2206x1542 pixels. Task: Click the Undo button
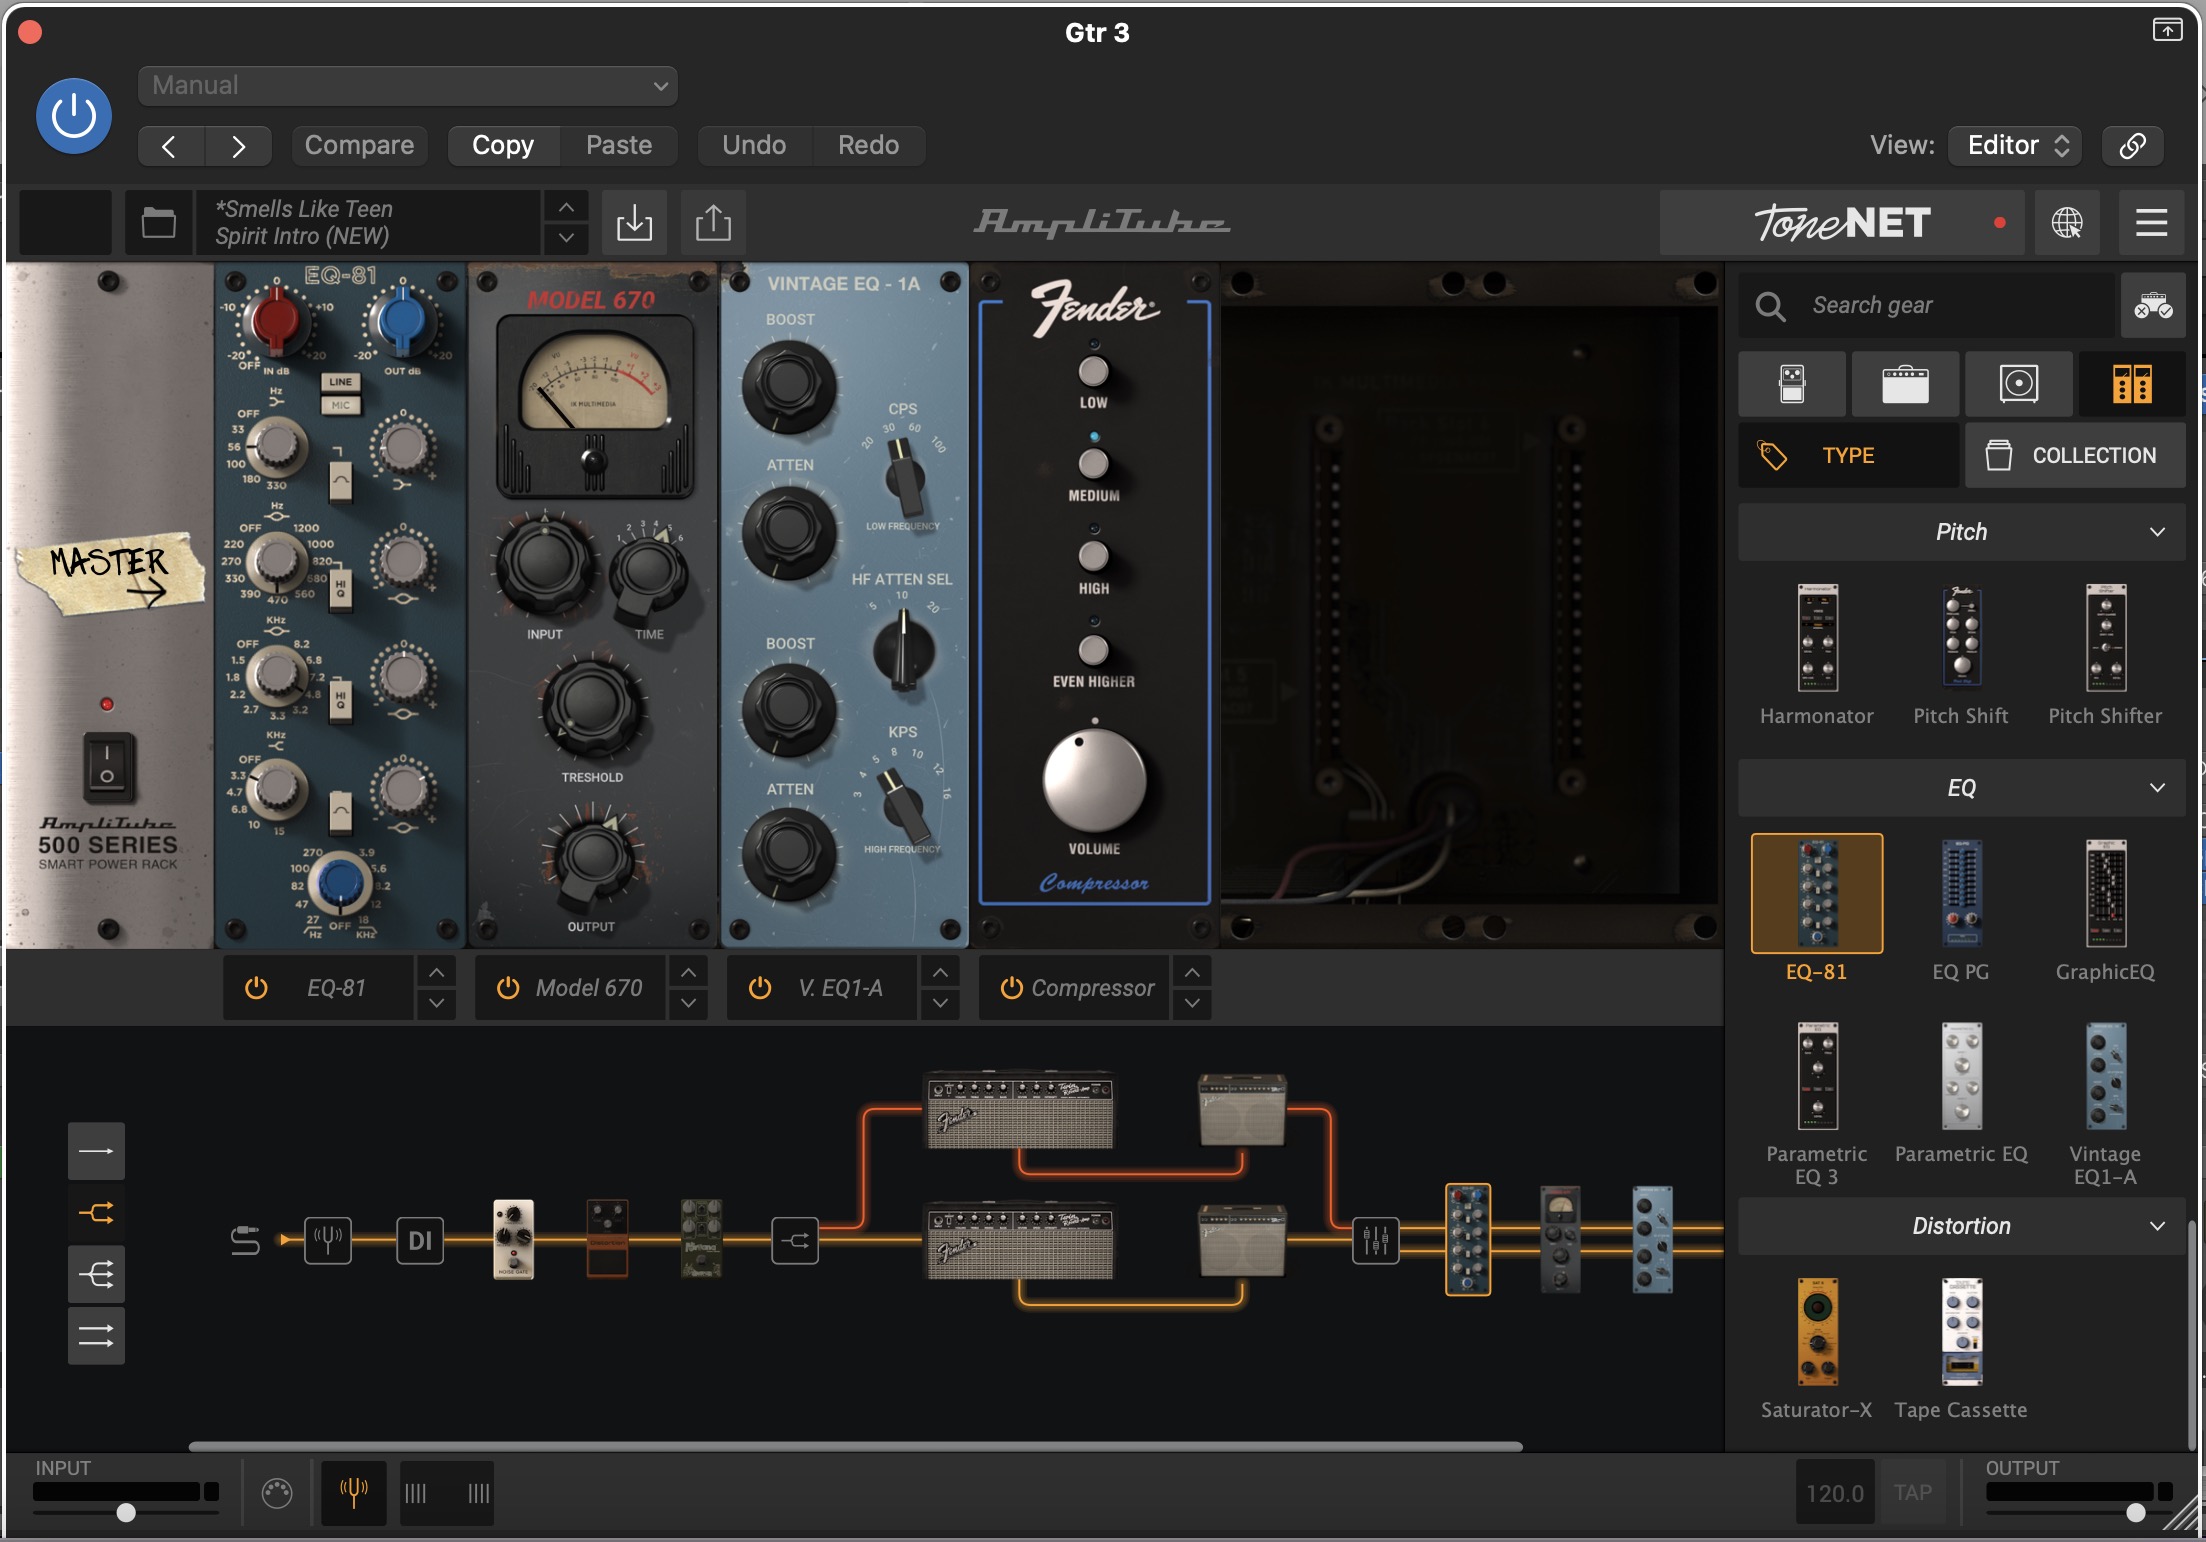coord(754,146)
